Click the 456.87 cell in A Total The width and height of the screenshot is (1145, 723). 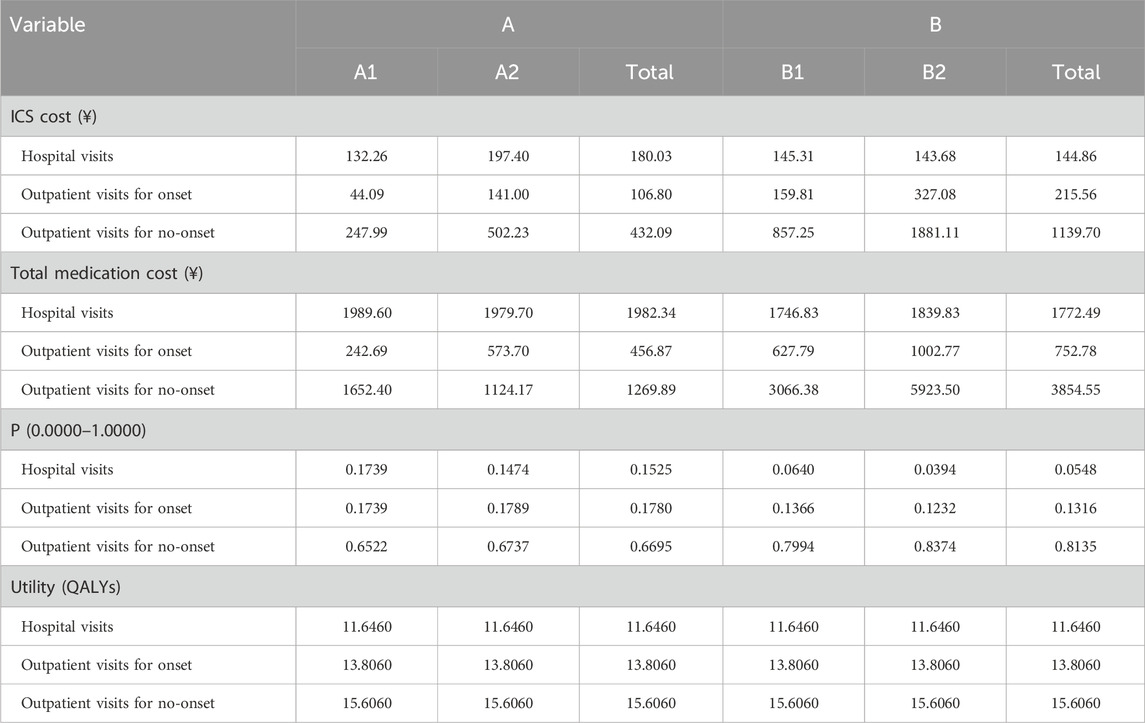point(650,352)
